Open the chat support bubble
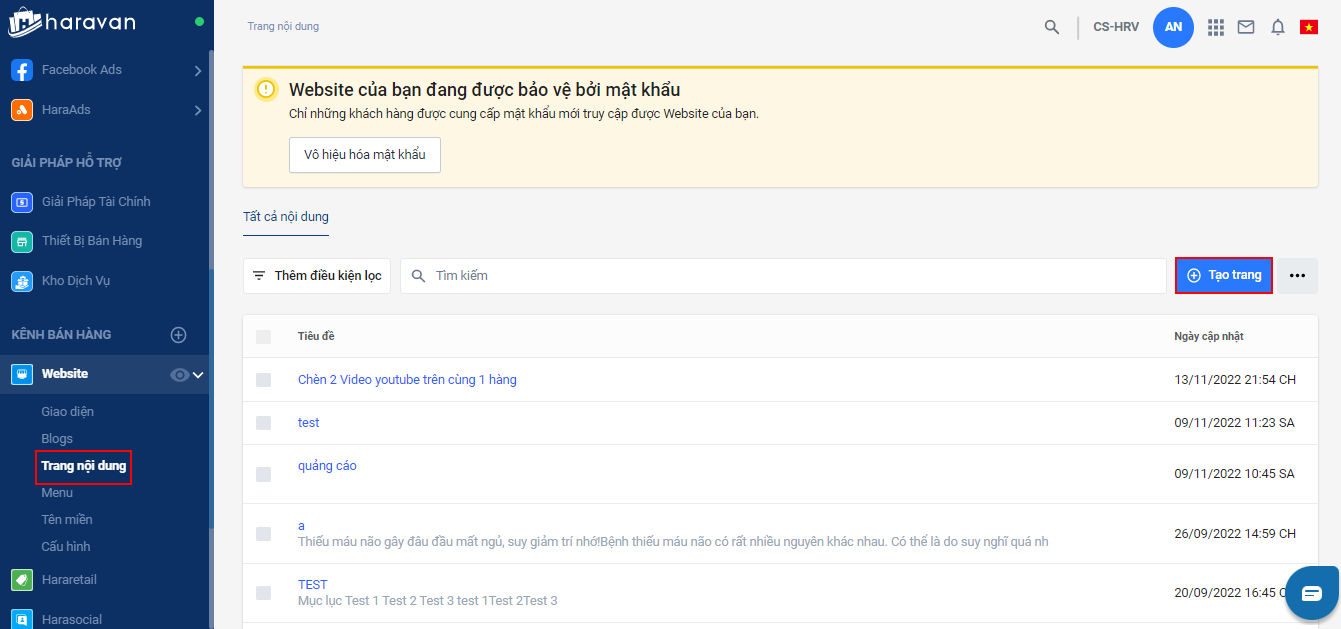The height and width of the screenshot is (629, 1341). pos(1311,592)
